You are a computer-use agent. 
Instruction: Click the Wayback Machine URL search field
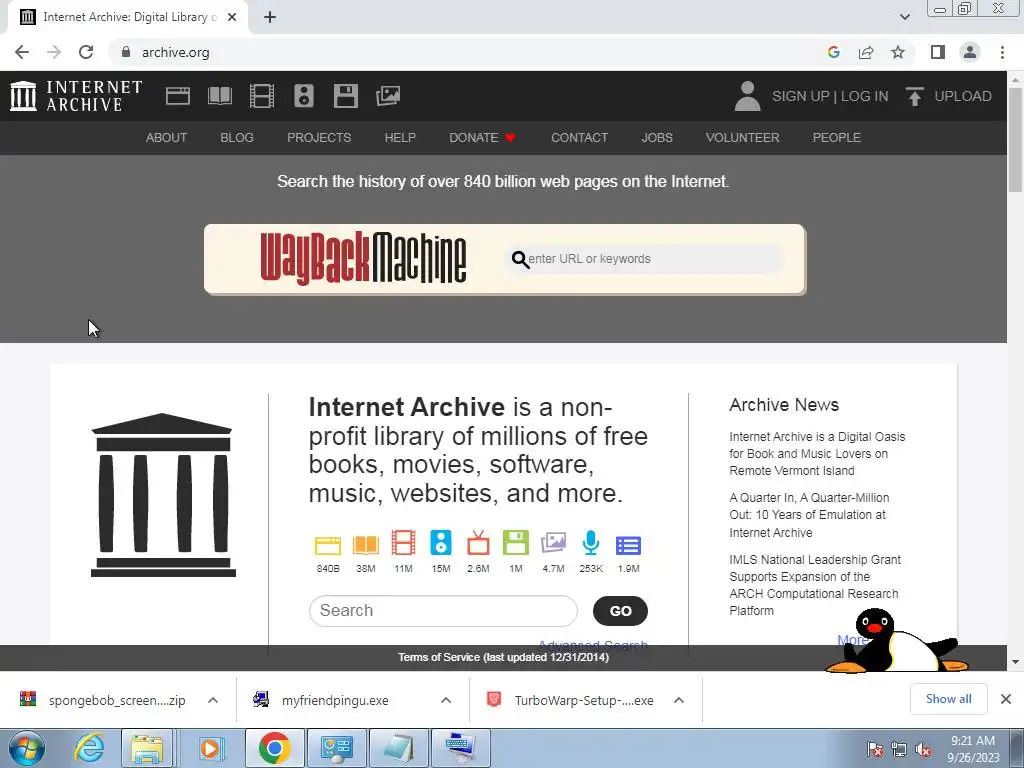645,259
